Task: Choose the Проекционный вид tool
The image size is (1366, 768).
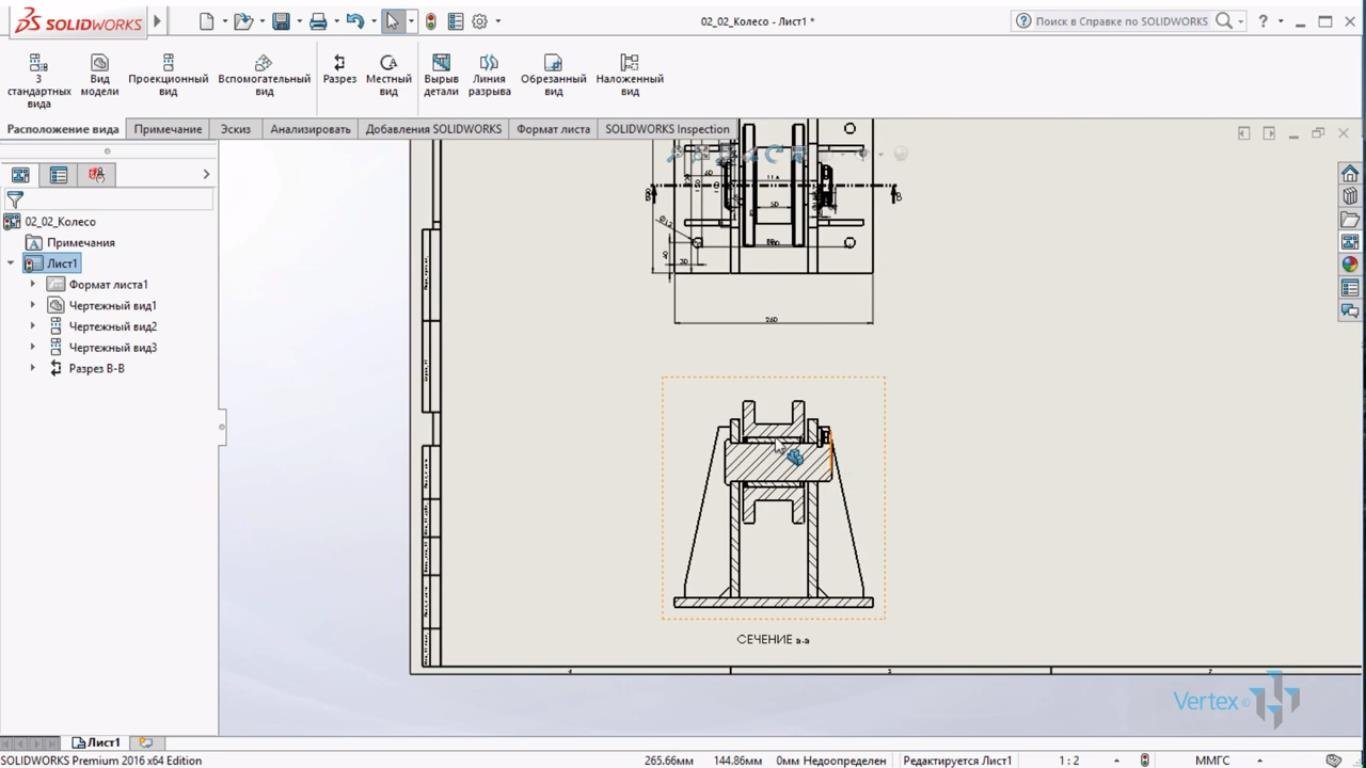Action: (168, 70)
